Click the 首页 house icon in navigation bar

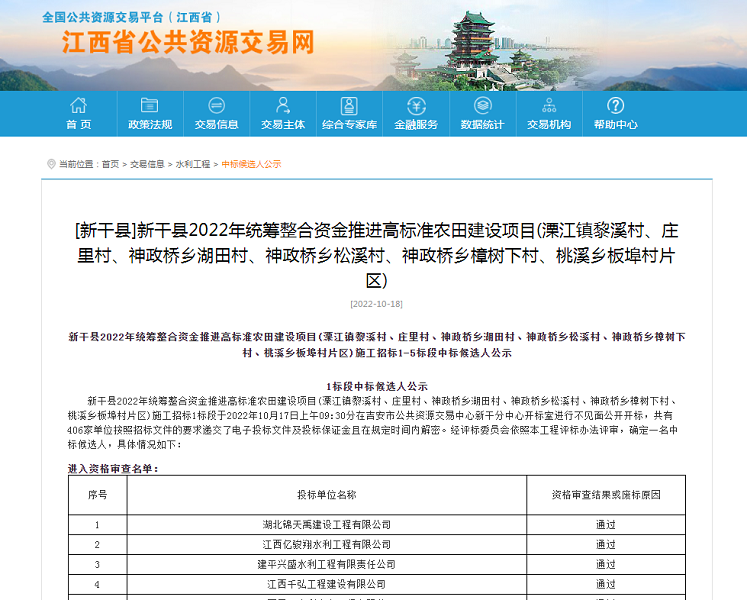pos(78,105)
